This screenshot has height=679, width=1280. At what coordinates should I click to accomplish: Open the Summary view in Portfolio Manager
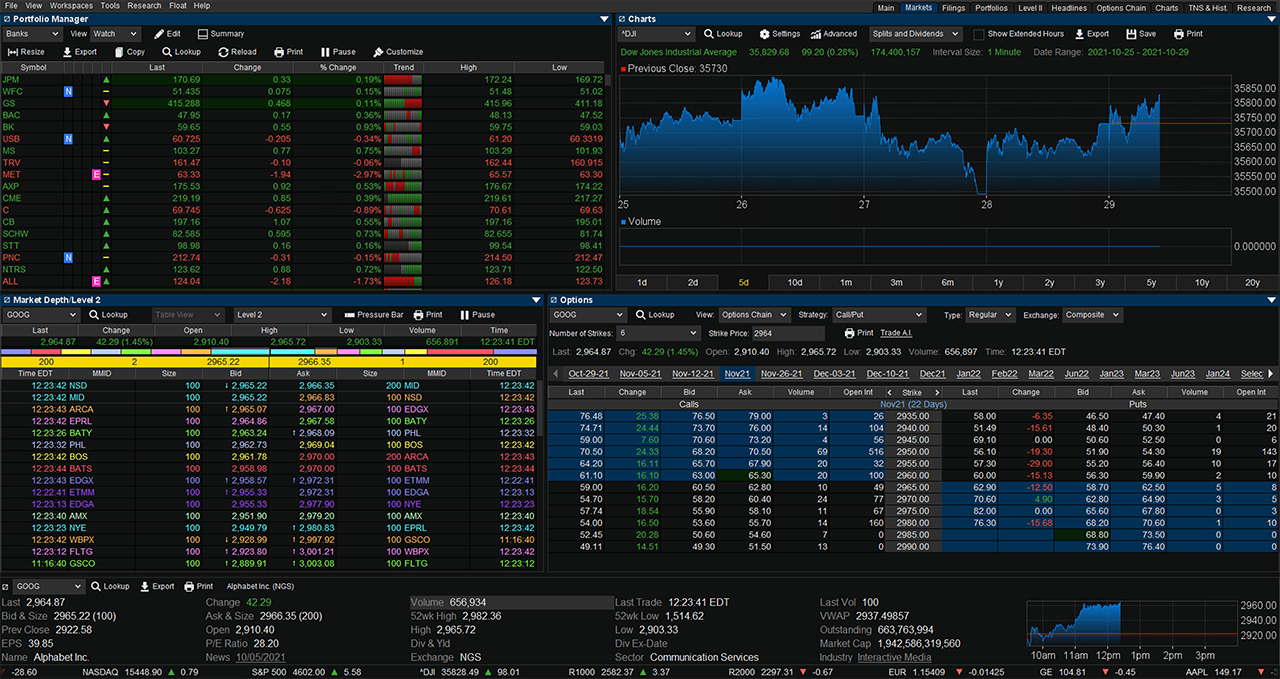219,34
